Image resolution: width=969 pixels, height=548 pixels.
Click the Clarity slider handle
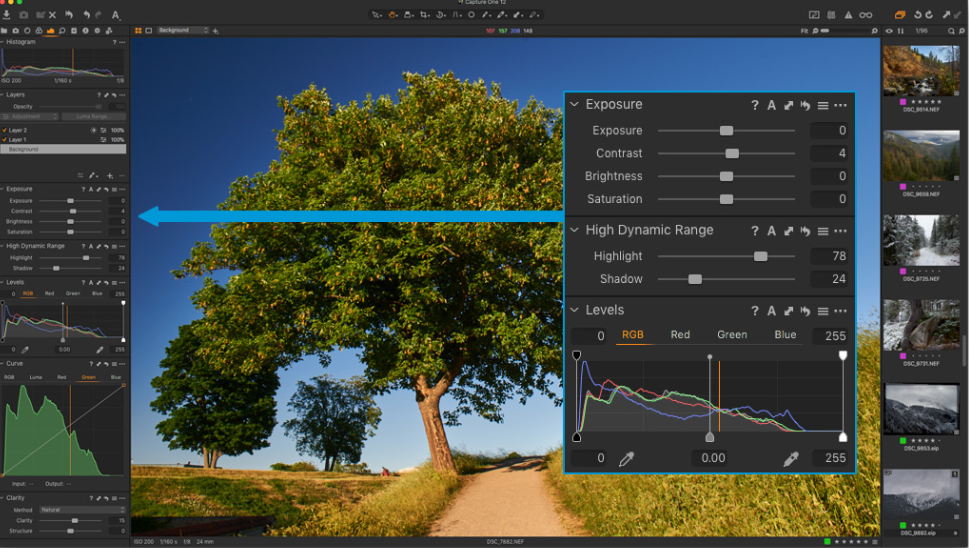(x=75, y=520)
